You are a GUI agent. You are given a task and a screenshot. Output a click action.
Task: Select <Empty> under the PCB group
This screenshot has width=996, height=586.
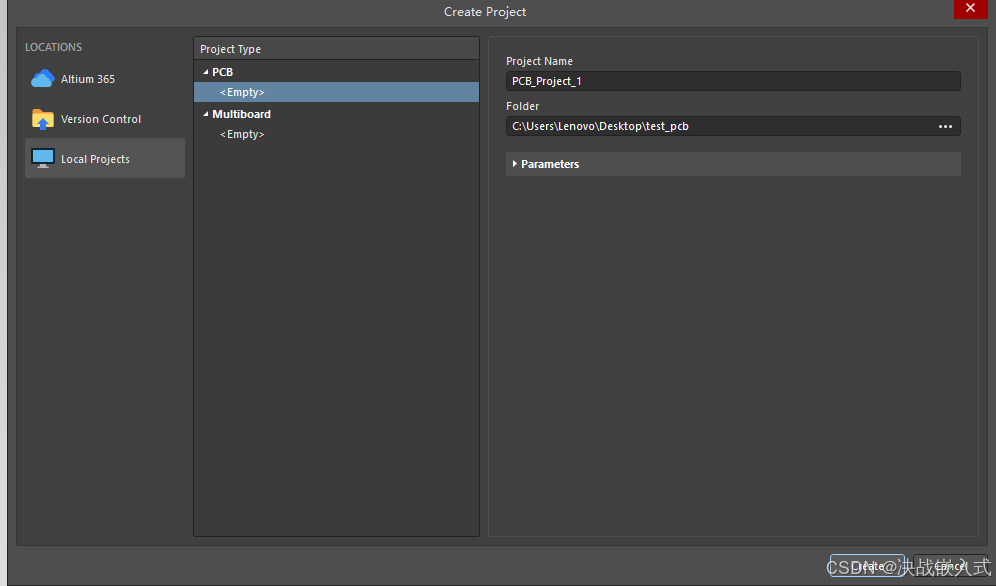(336, 92)
